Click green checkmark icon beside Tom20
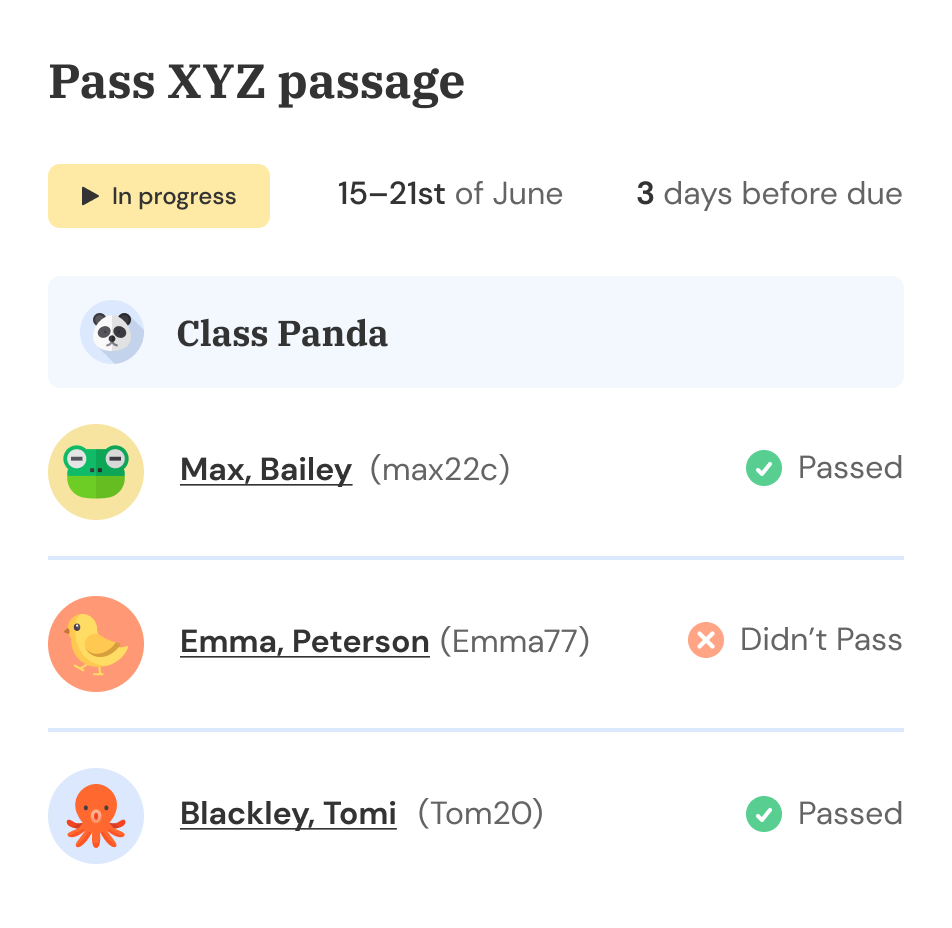 click(764, 814)
